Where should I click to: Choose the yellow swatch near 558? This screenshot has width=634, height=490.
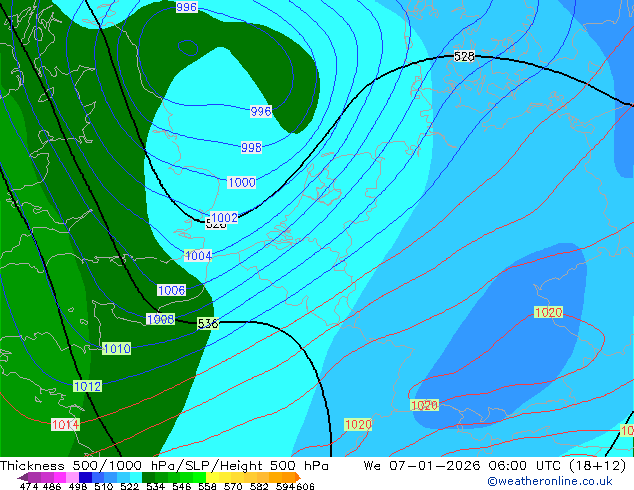pyautogui.click(x=212, y=477)
